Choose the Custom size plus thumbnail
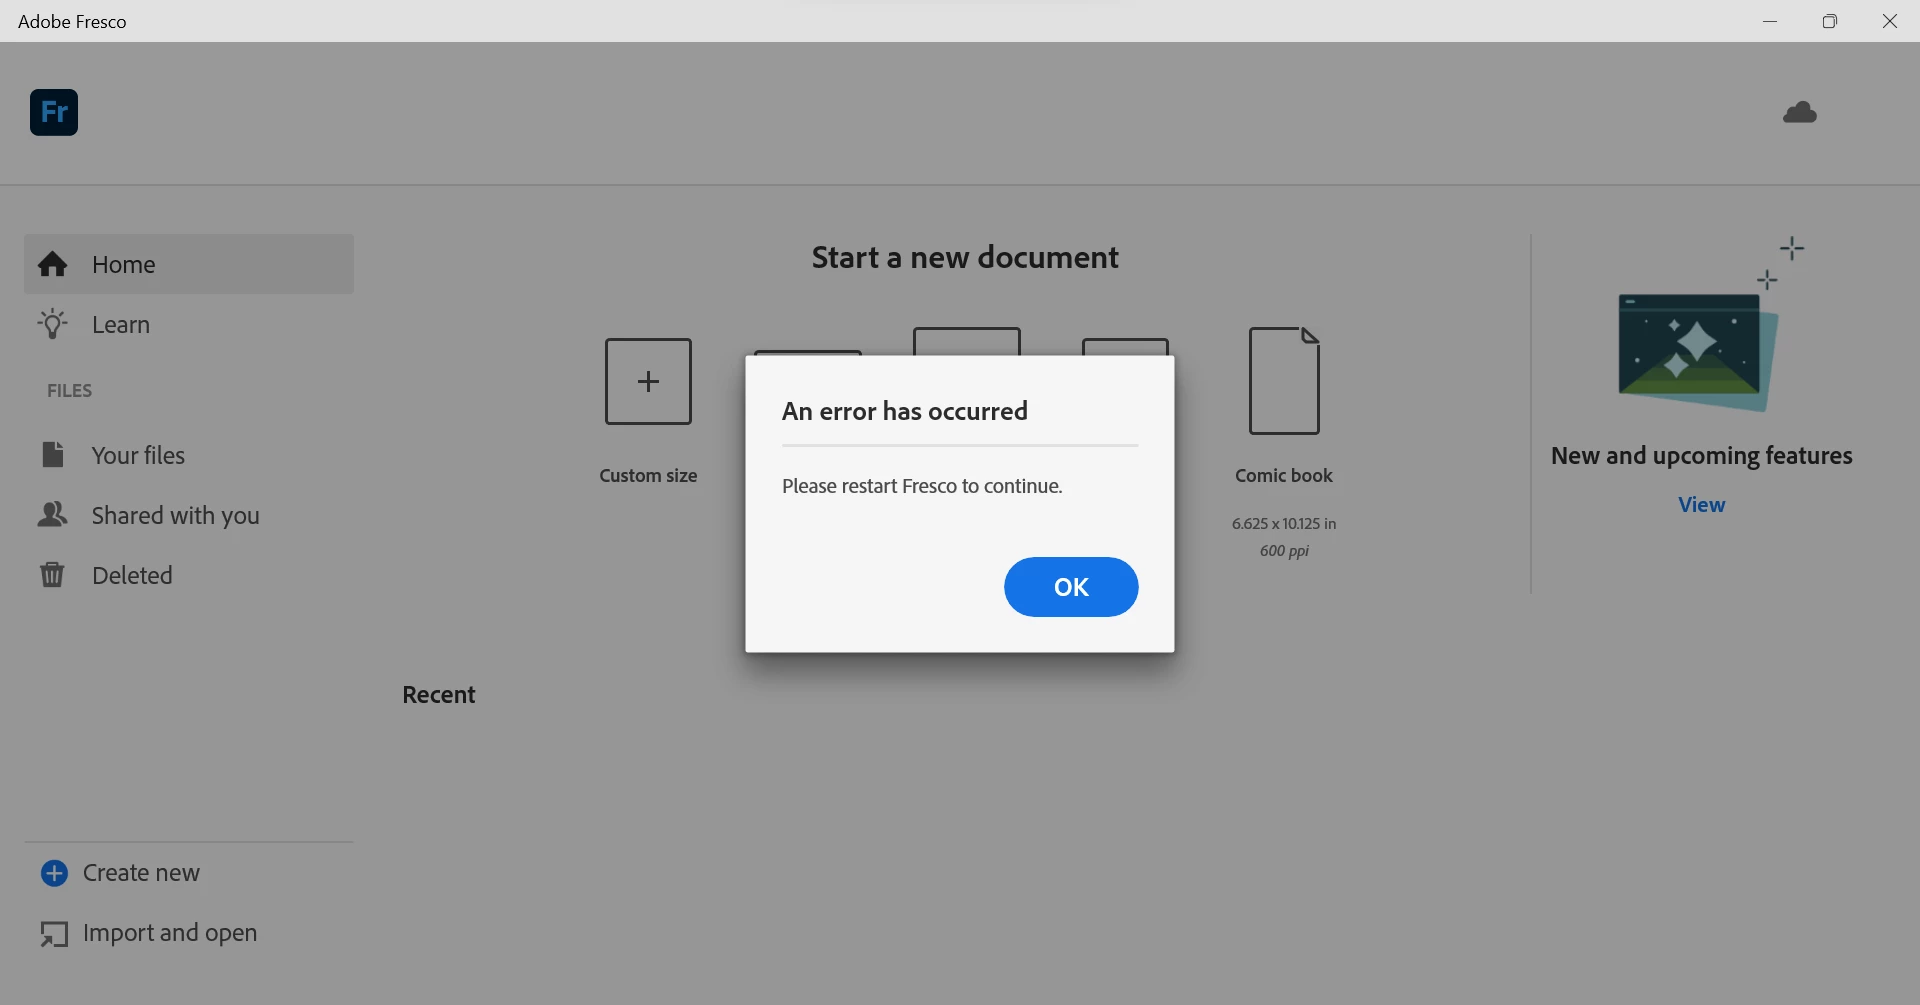 click(x=648, y=381)
